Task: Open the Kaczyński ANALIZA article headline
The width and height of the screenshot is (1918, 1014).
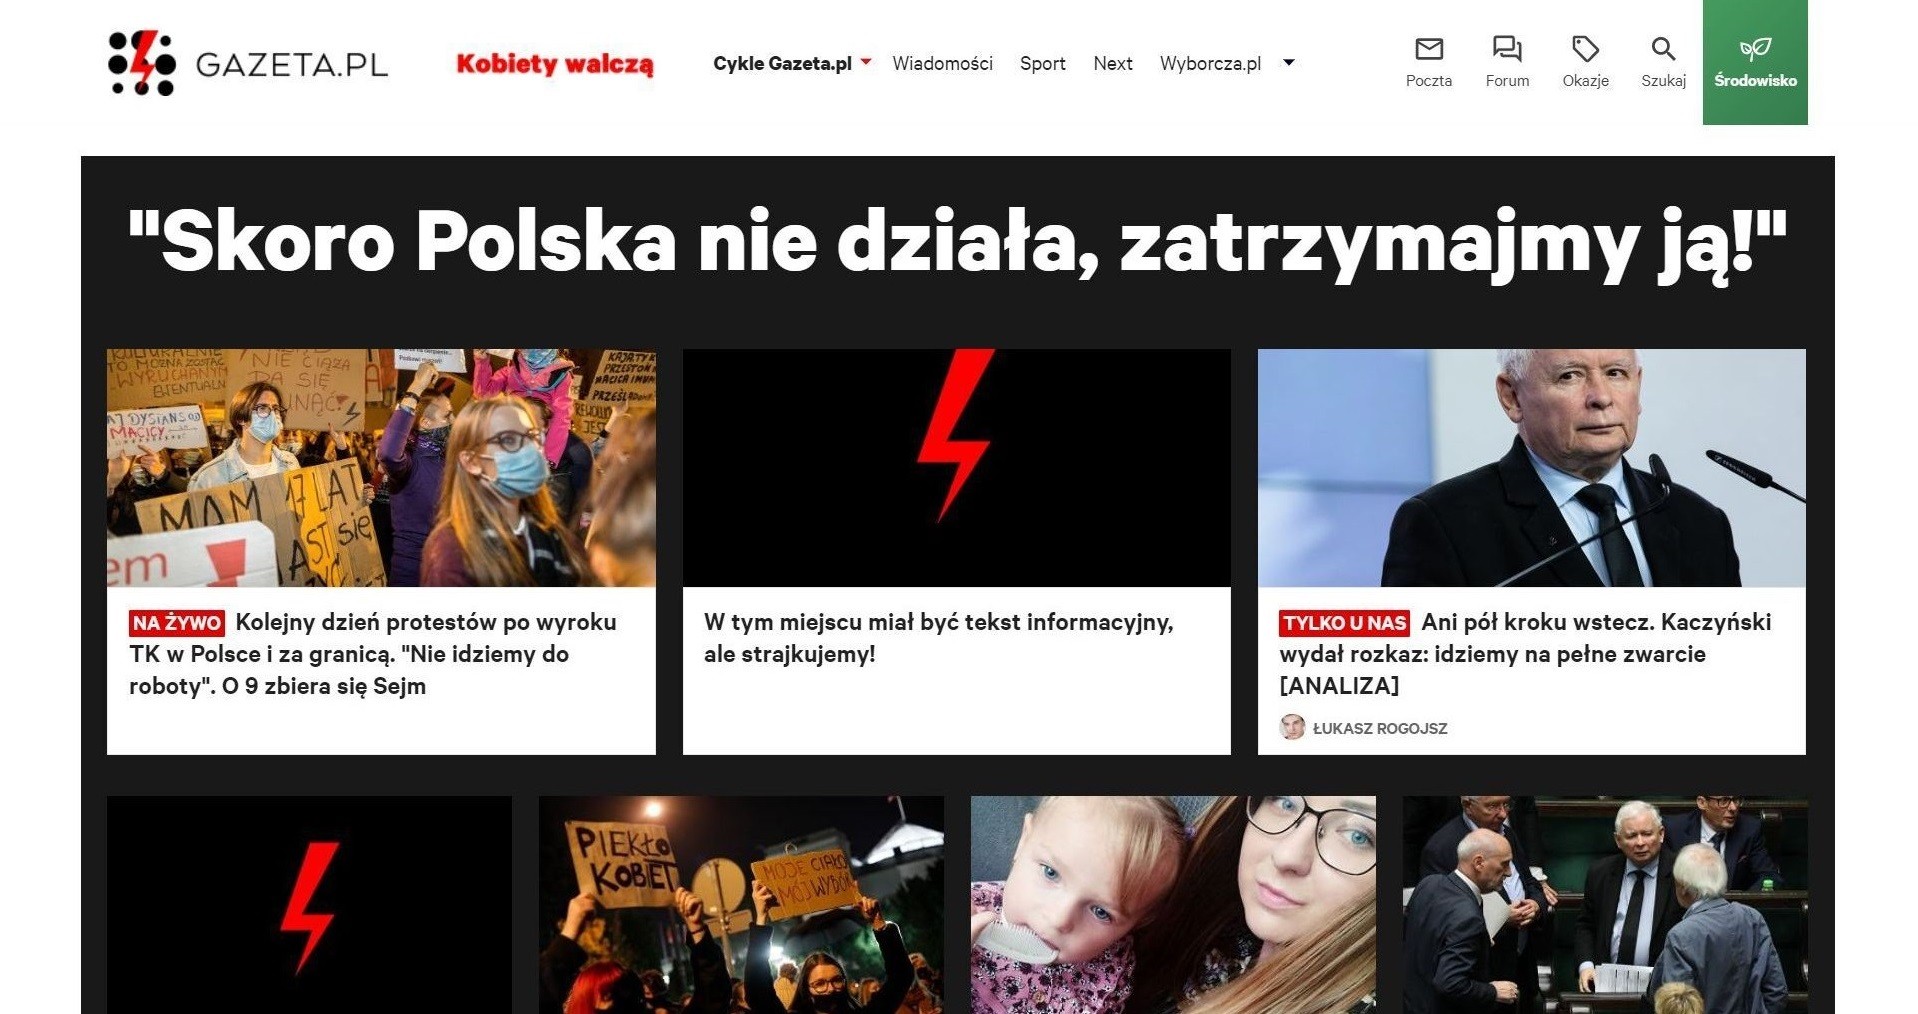Action: pos(1525,654)
